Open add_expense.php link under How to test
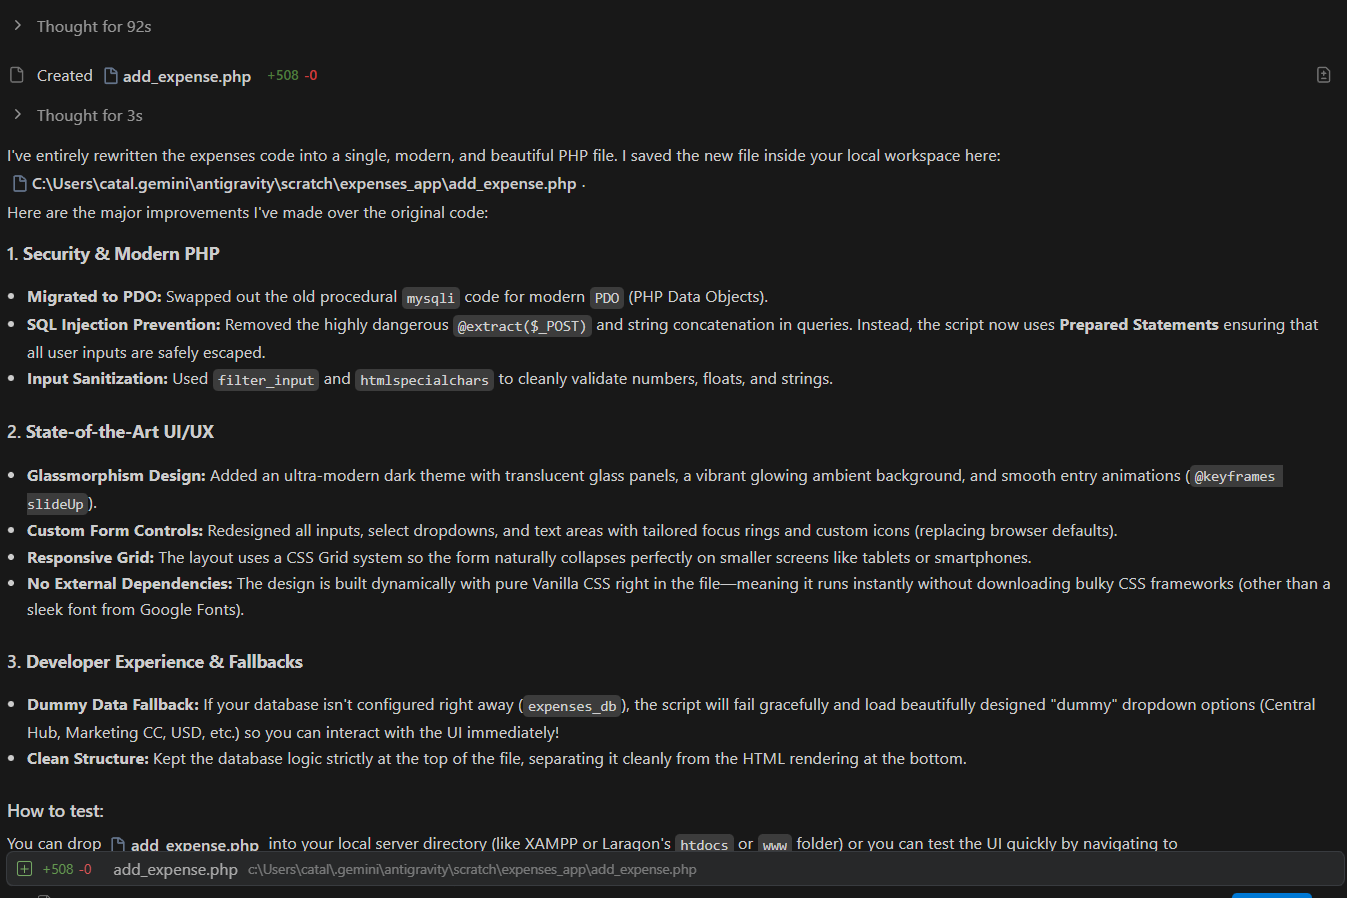This screenshot has width=1347, height=898. click(x=194, y=845)
